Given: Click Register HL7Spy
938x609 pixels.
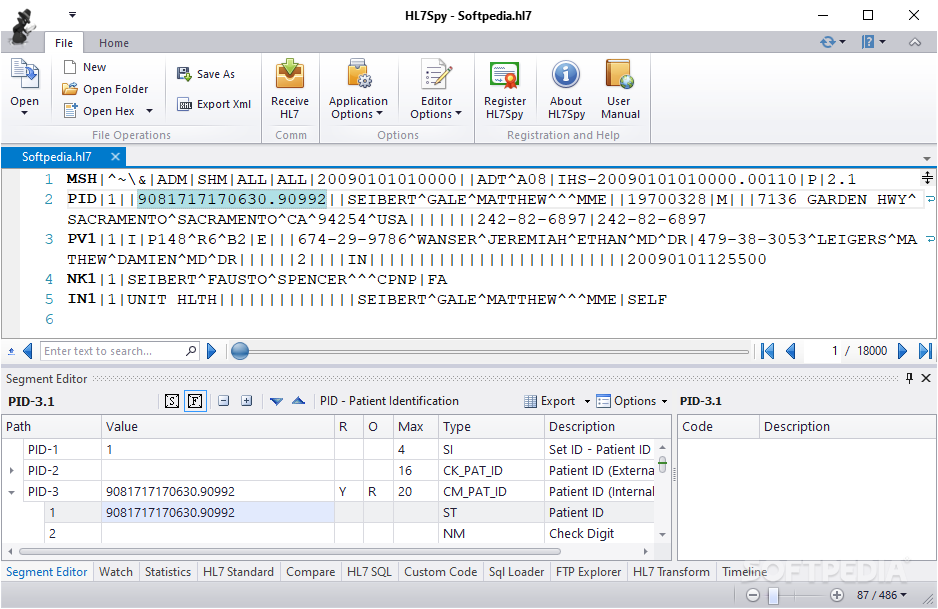Looking at the screenshot, I should [x=505, y=89].
